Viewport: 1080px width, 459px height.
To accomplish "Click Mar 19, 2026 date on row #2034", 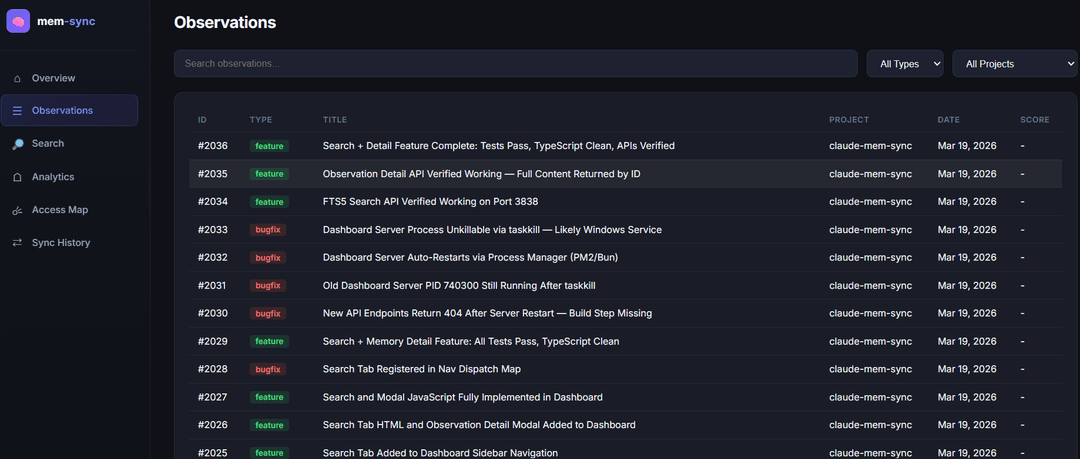I will tap(967, 202).
